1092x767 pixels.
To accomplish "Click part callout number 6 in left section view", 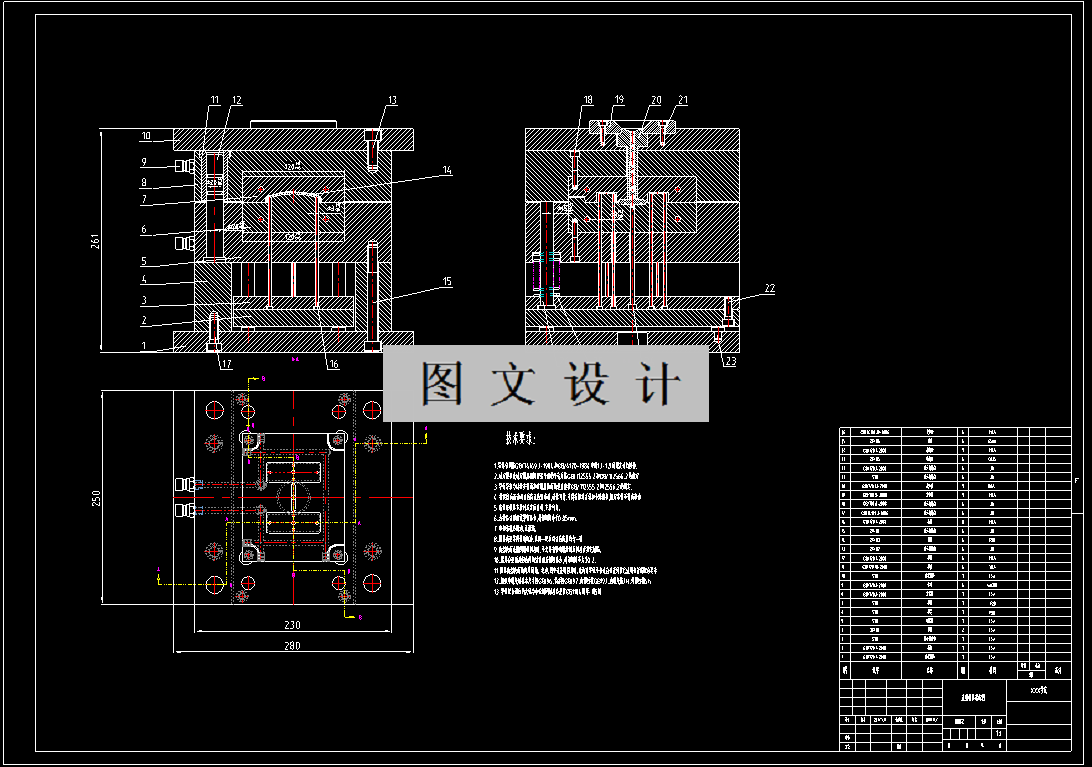I will [x=144, y=229].
